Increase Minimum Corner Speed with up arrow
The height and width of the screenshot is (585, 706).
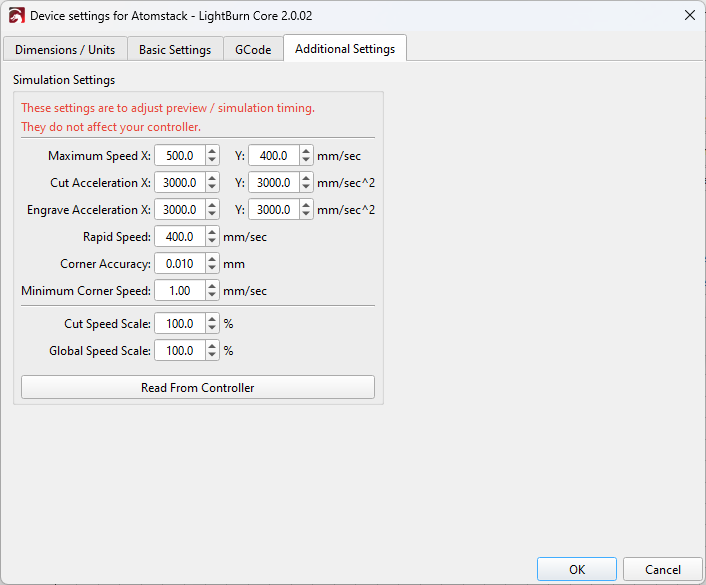[x=212, y=286]
